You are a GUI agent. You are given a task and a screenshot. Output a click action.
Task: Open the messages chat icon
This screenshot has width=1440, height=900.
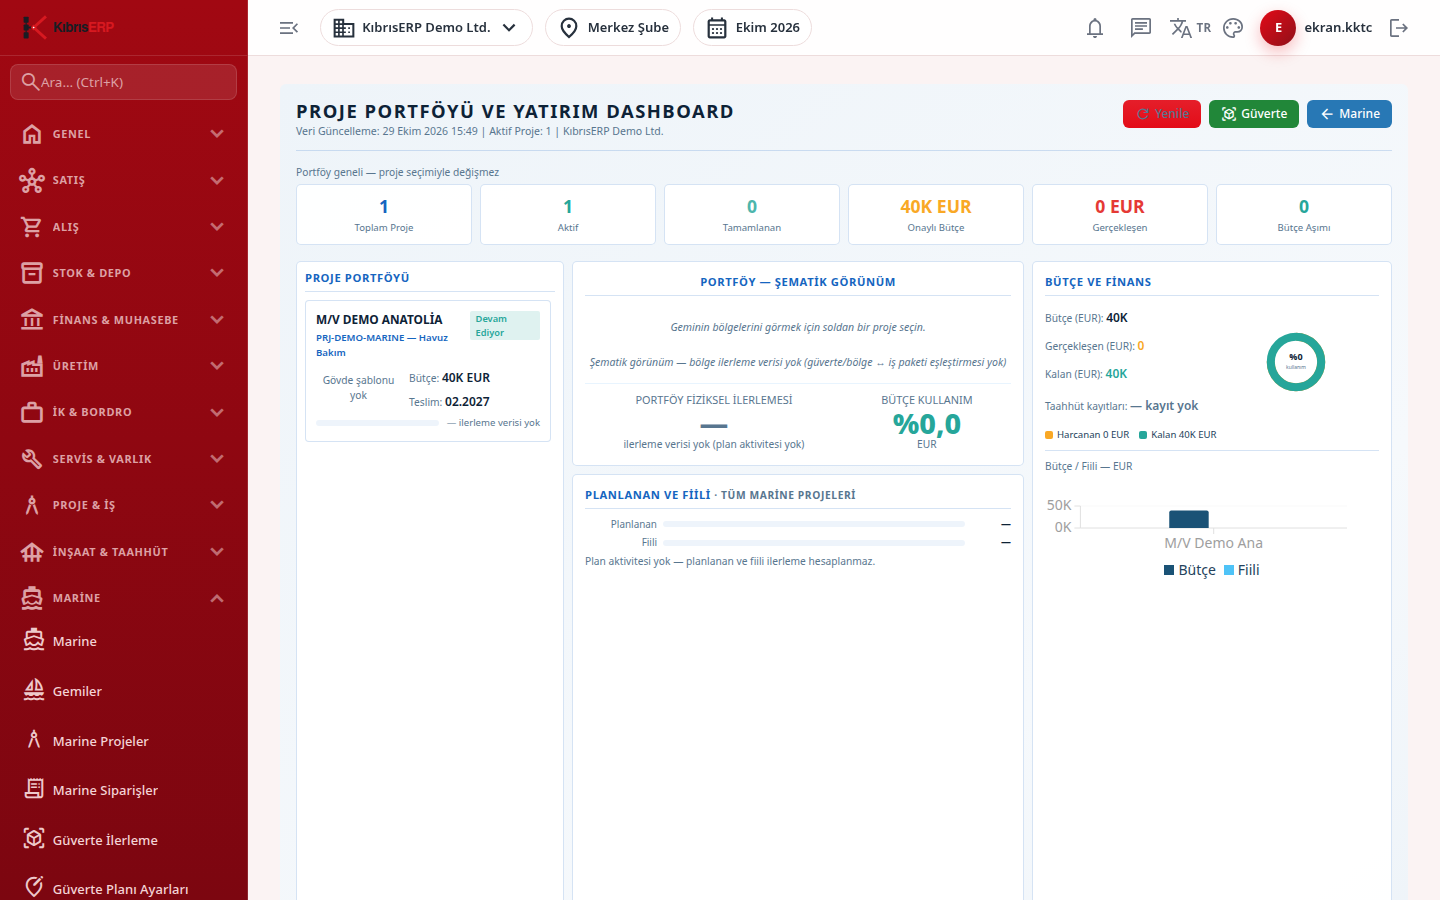(1141, 28)
